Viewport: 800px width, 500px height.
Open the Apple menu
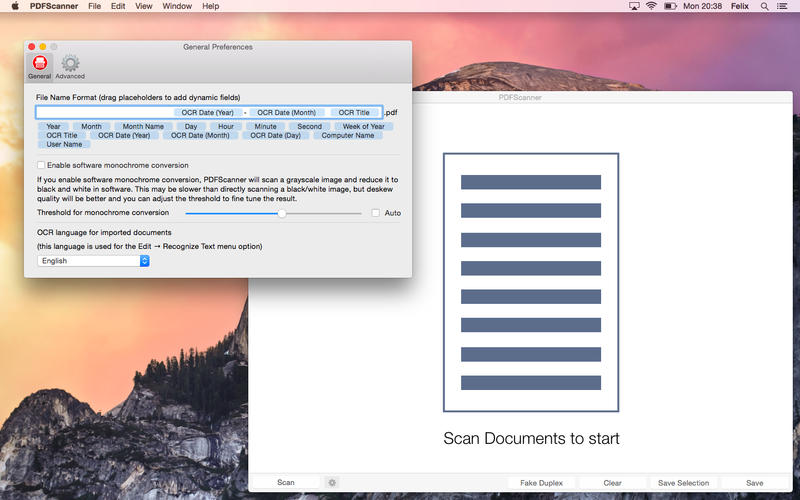click(14, 6)
